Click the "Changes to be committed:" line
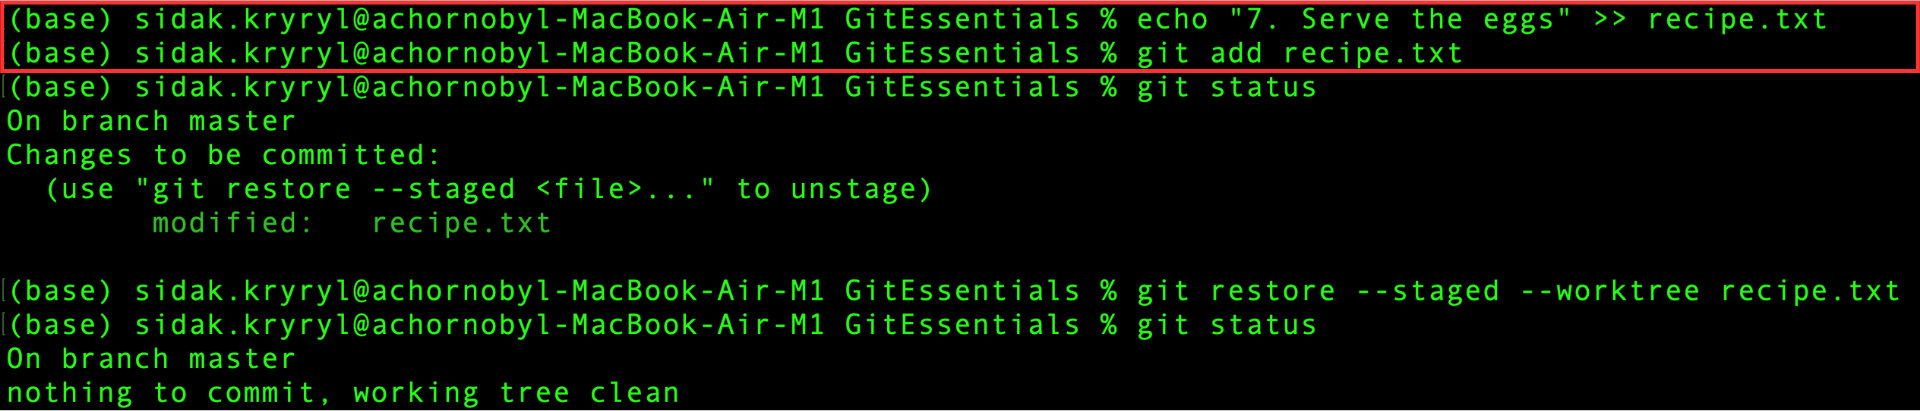 [223, 156]
